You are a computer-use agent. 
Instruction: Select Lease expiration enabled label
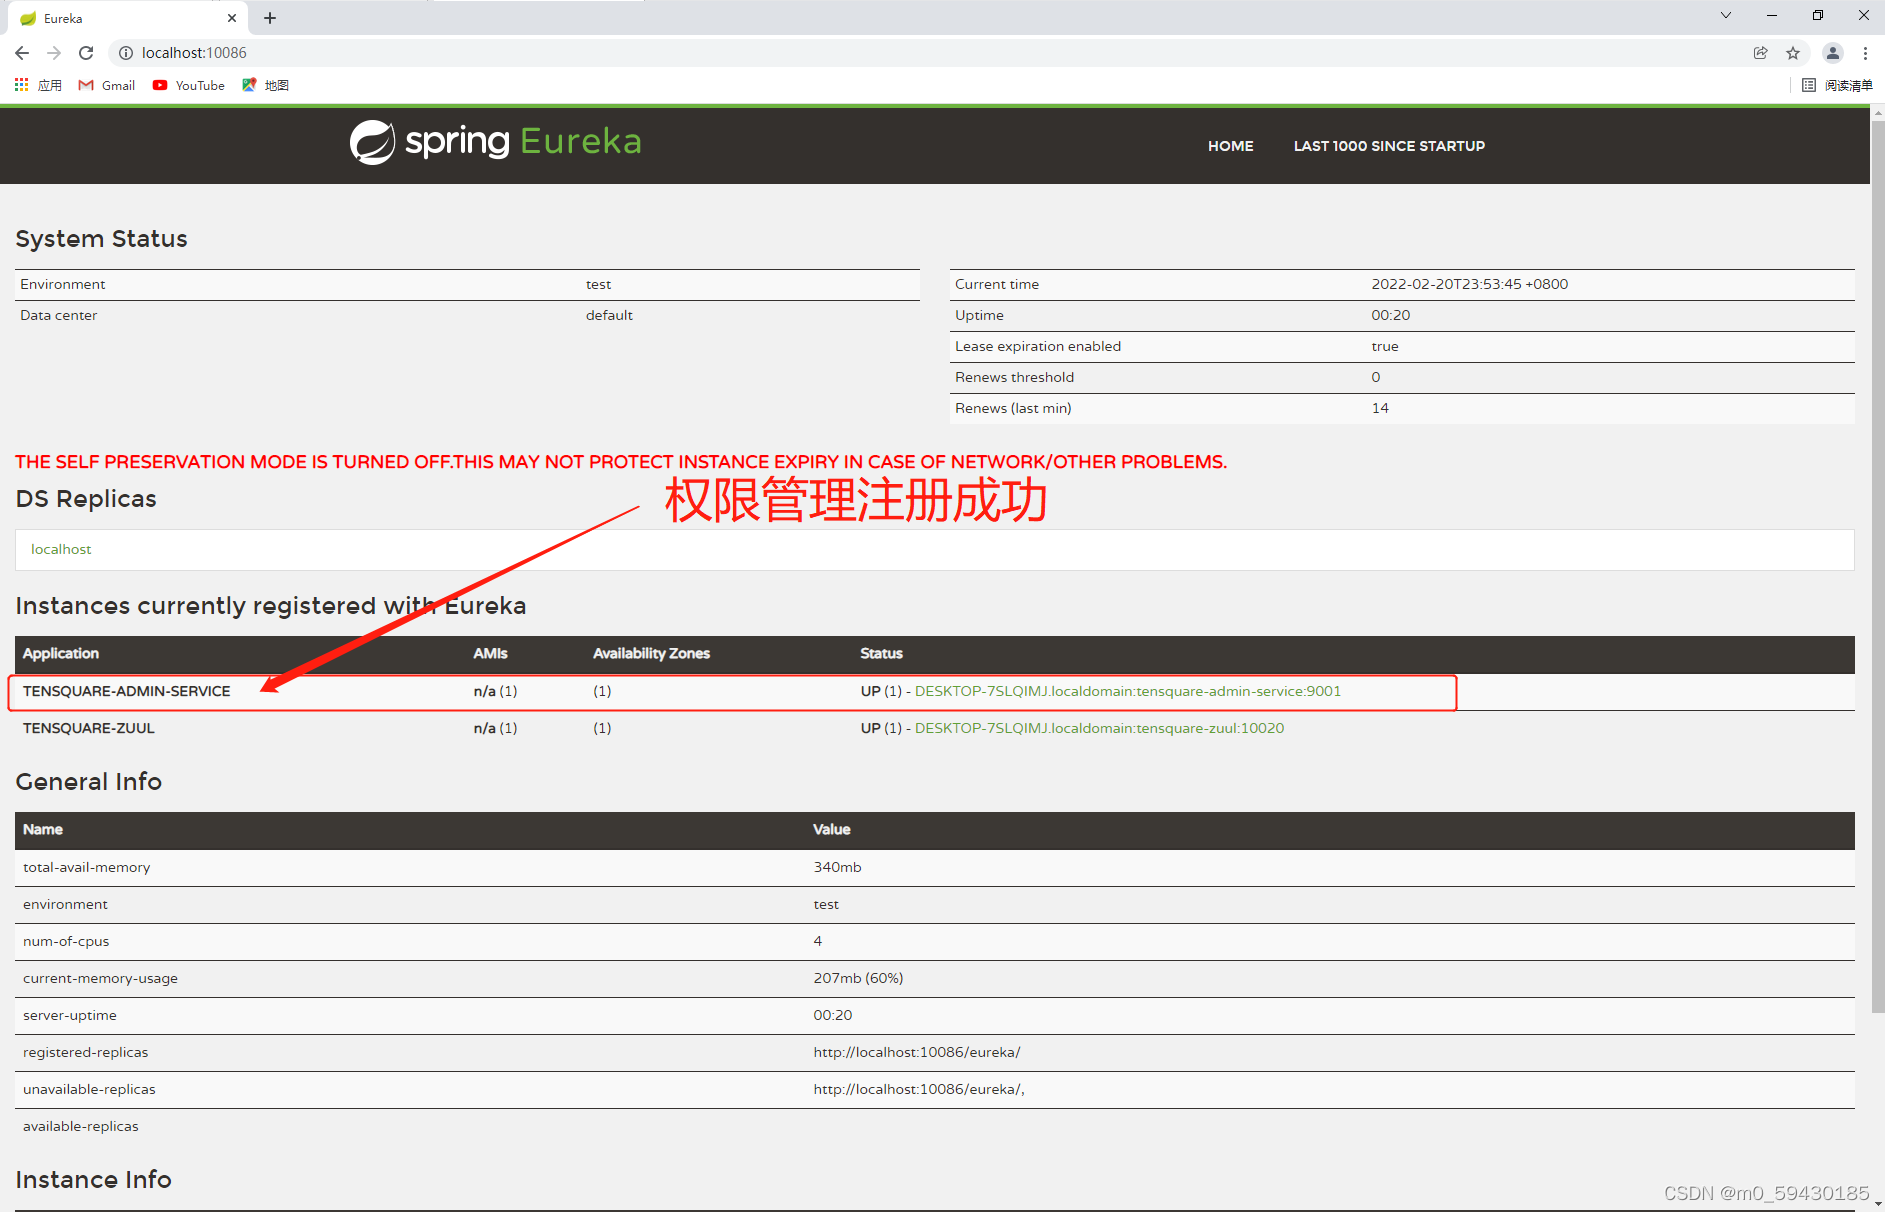1038,346
